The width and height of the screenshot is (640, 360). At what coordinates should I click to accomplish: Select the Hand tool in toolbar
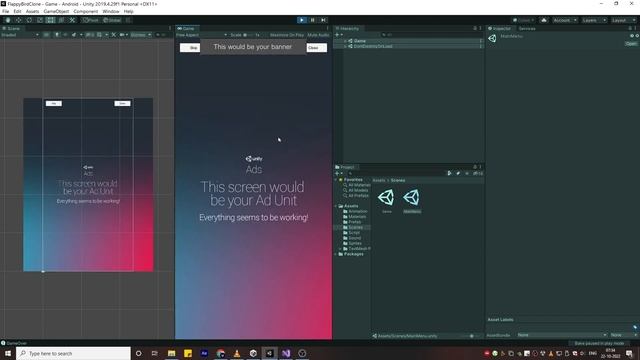[8, 20]
